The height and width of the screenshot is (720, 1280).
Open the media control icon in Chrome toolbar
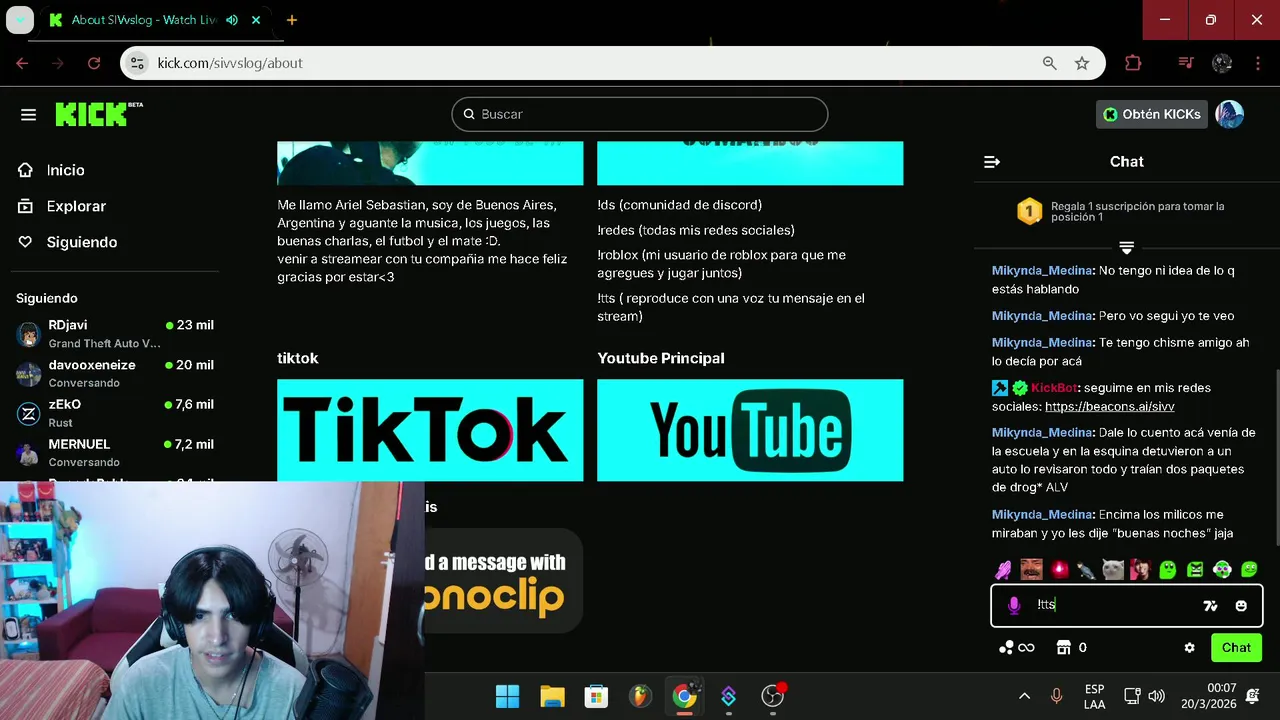point(1186,63)
